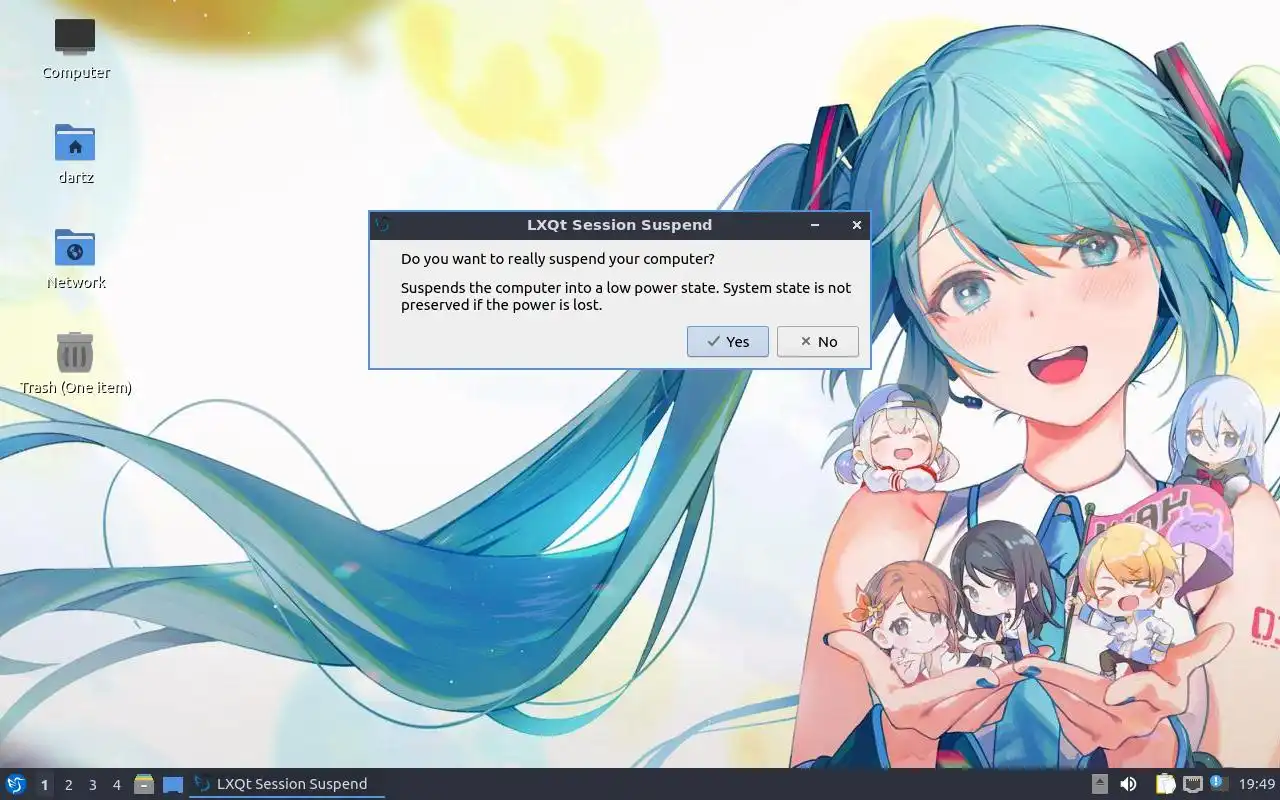Viewport: 1280px width, 800px height.
Task: Click the show desktop panel icon
Action: (173, 784)
